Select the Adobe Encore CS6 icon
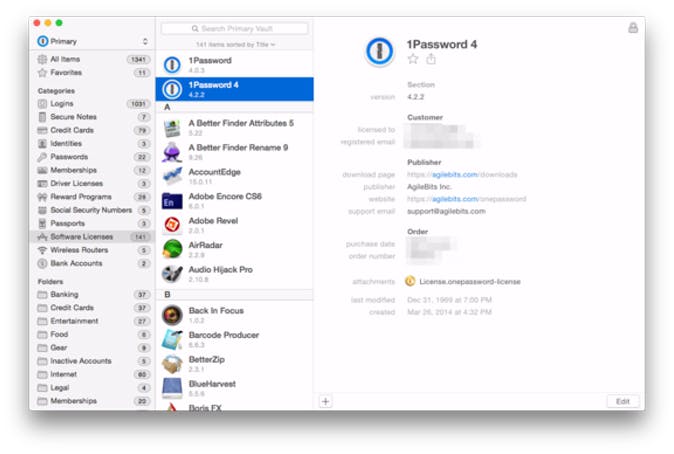This screenshot has width=674, height=454. [x=172, y=201]
